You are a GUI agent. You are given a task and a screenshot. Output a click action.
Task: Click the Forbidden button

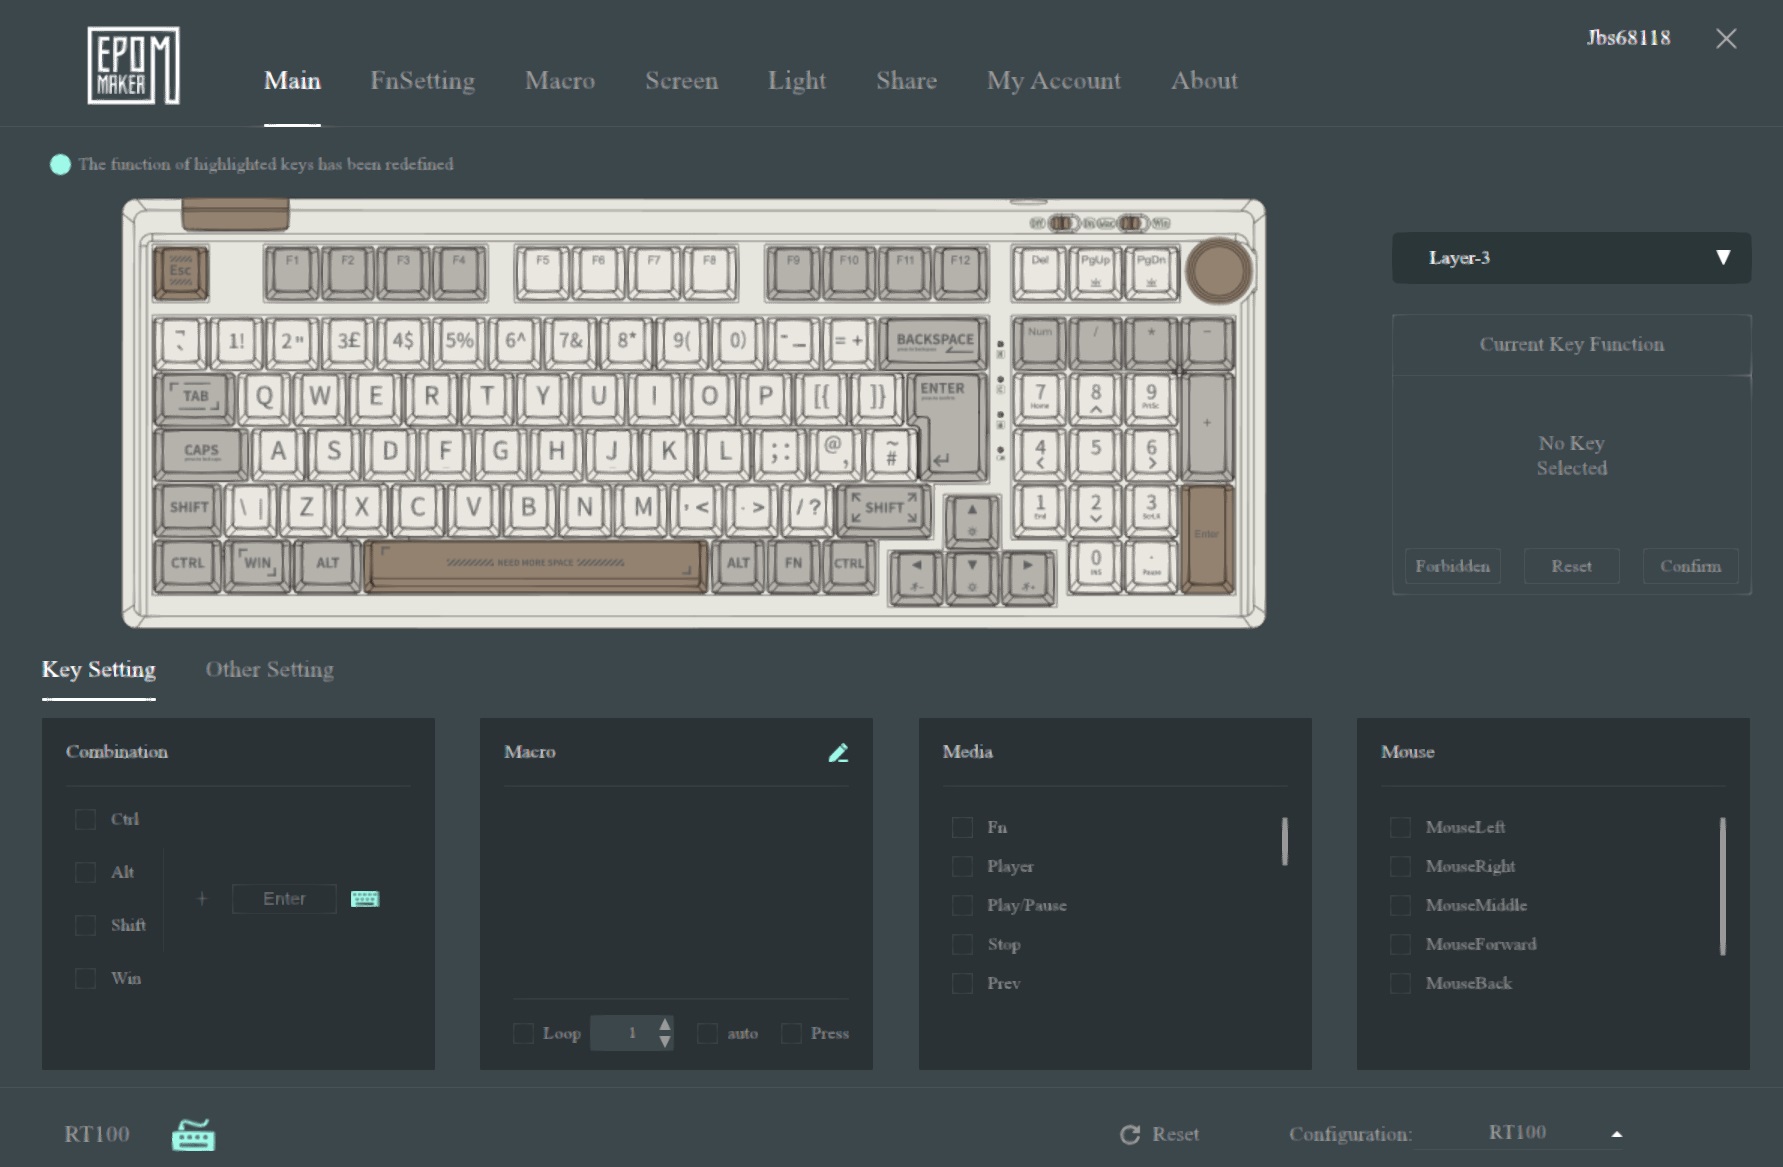click(1452, 566)
